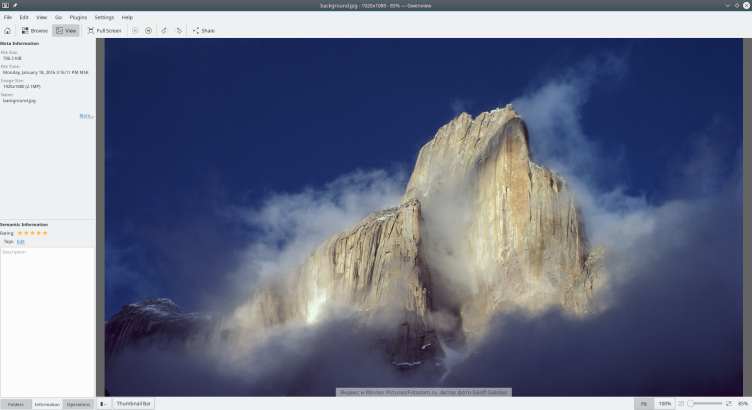
Task: Rotate the image right
Action: coord(179,31)
